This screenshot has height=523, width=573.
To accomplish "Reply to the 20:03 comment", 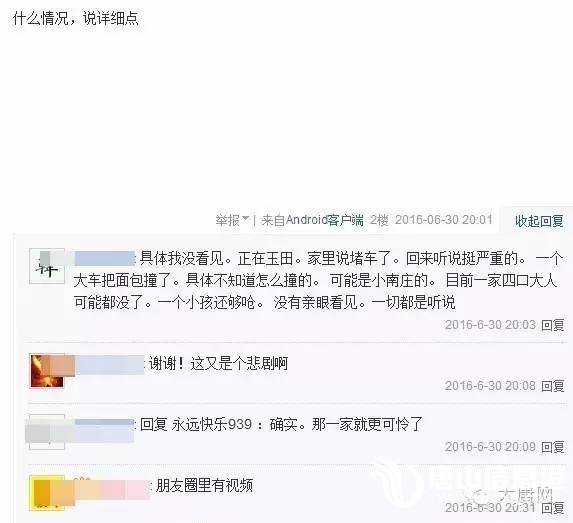I will coord(553,325).
